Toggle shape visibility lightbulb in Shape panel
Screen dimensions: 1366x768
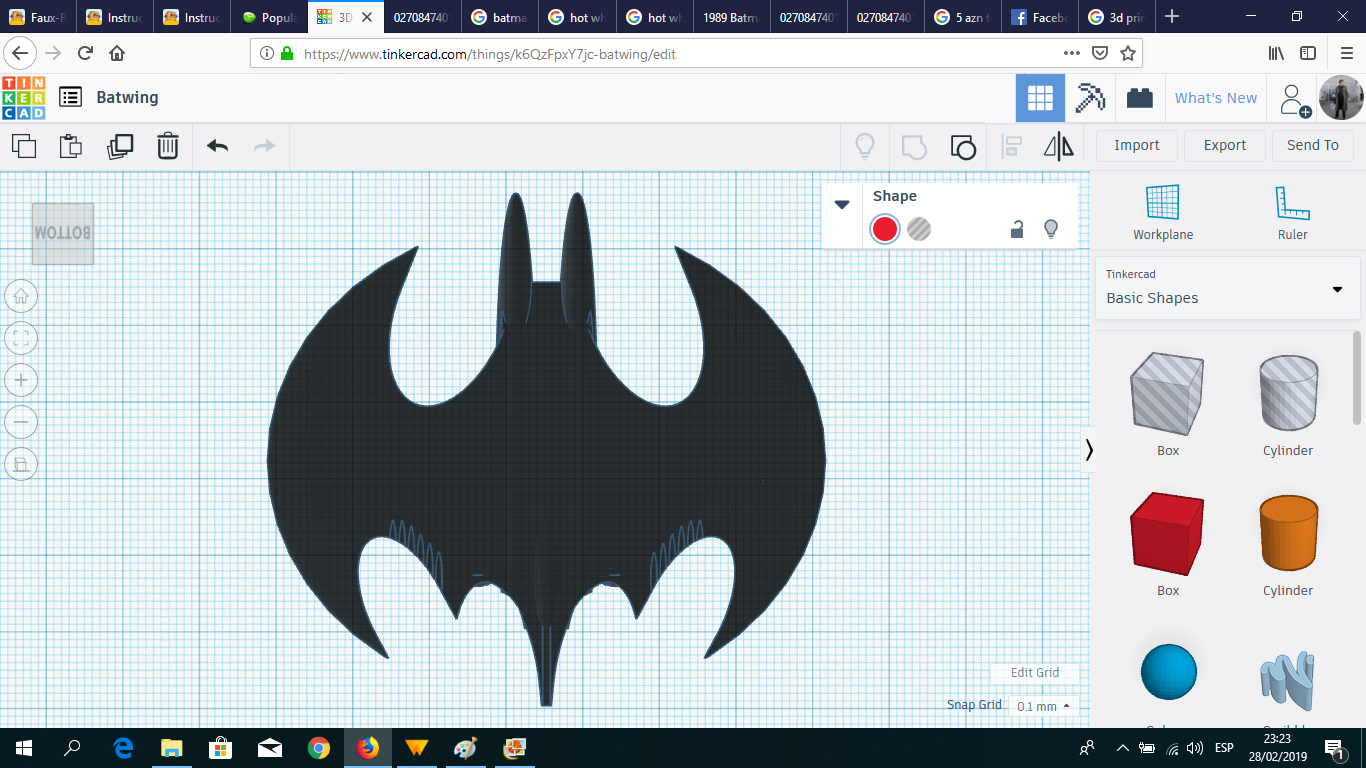click(x=1051, y=229)
